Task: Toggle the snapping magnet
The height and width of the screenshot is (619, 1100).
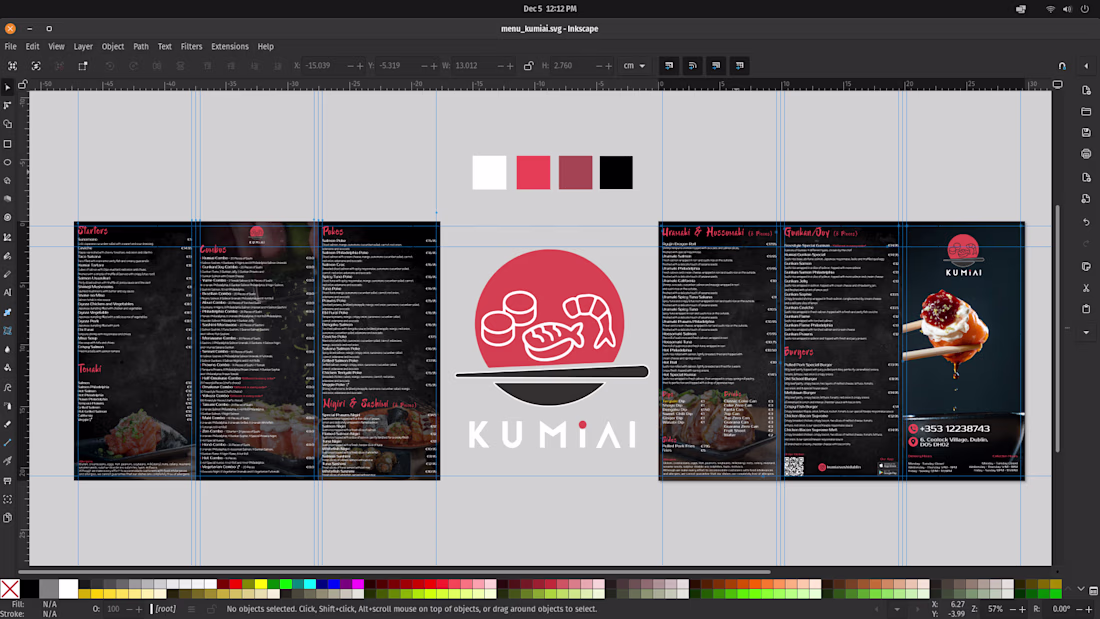Action: [x=1062, y=65]
